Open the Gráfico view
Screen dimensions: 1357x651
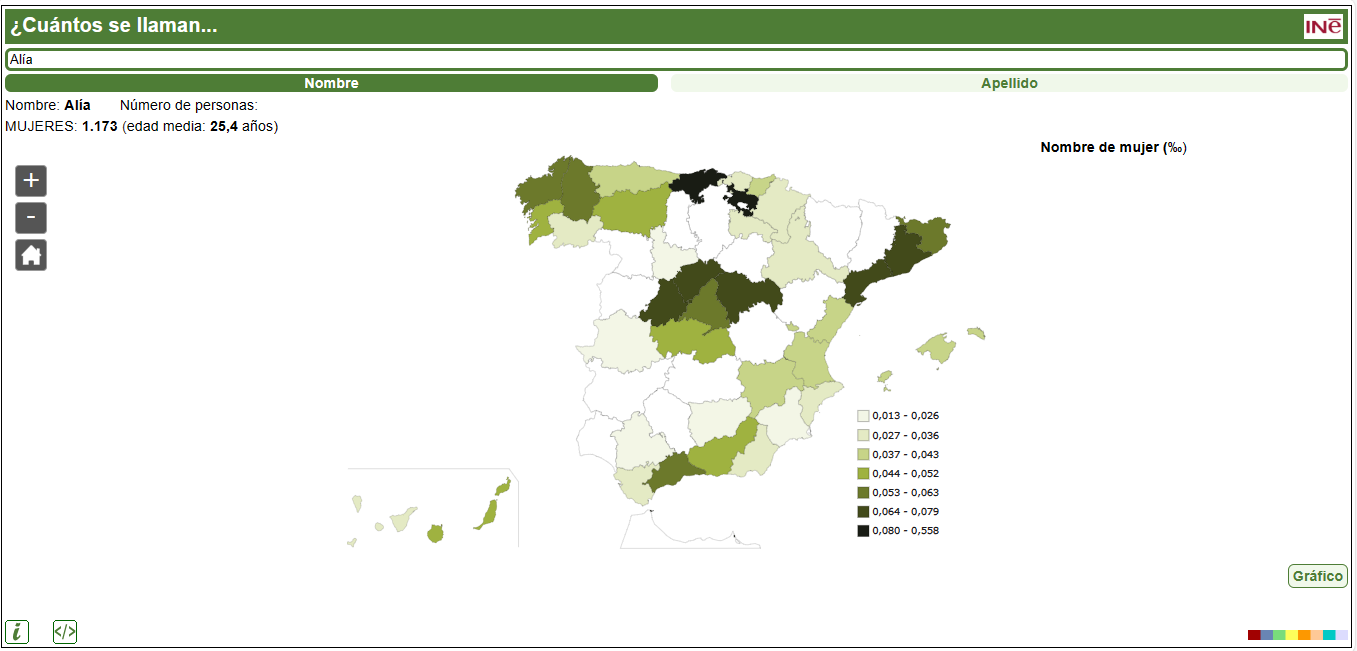[x=1317, y=576]
